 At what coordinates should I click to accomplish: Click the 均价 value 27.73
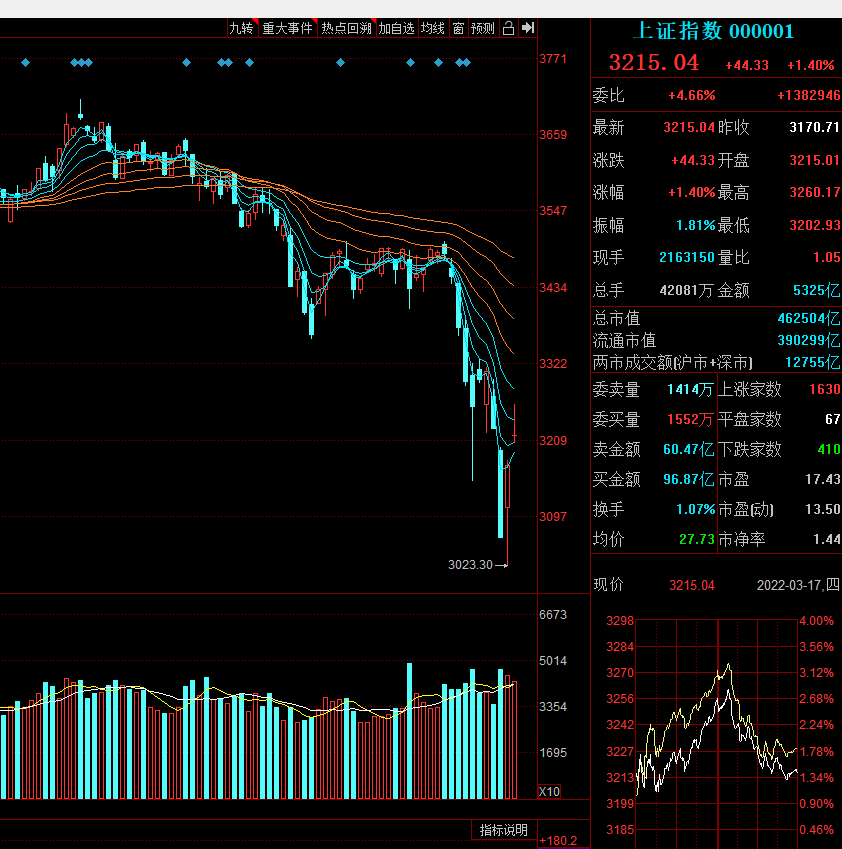click(697, 539)
